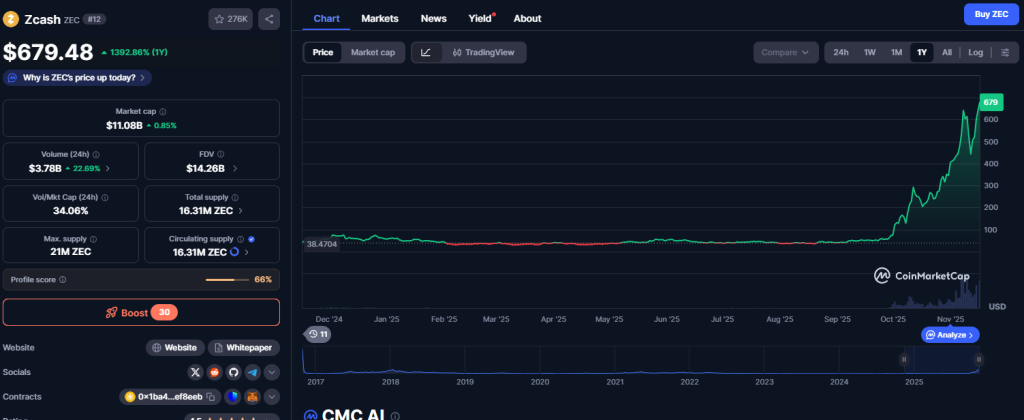Click the Buy ZEC button
The width and height of the screenshot is (1024, 420).
(990, 14)
